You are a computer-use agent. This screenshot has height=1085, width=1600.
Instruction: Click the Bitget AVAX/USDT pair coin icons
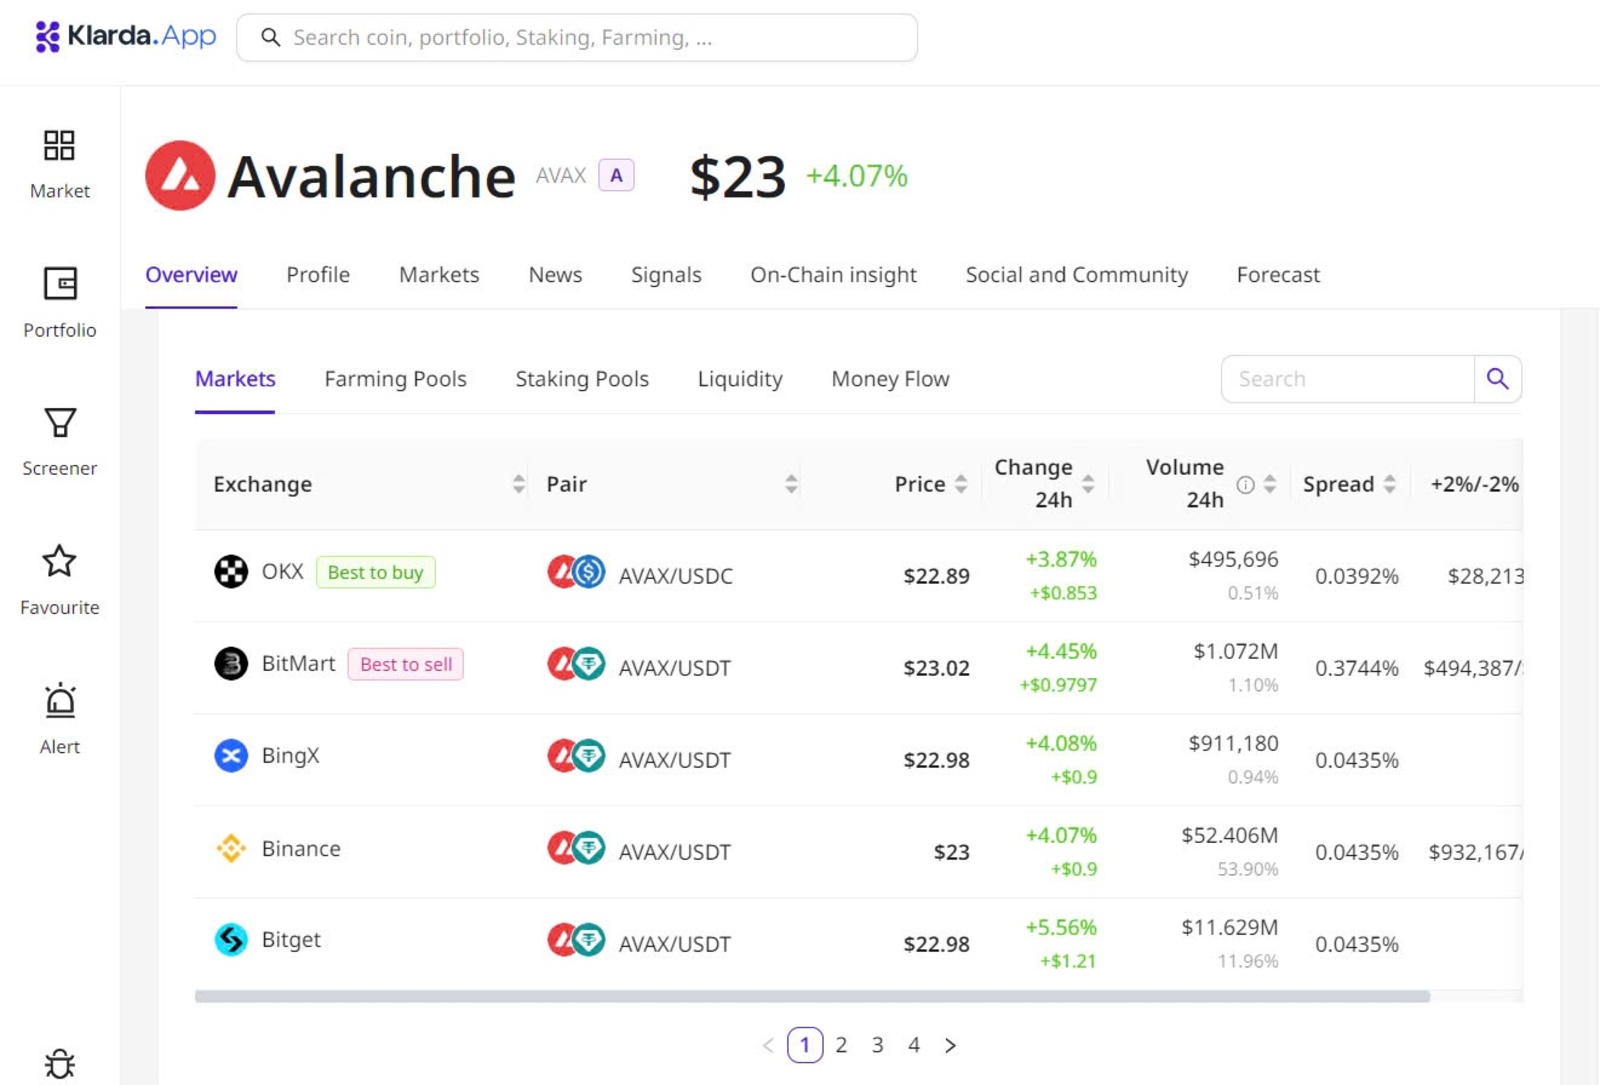576,940
